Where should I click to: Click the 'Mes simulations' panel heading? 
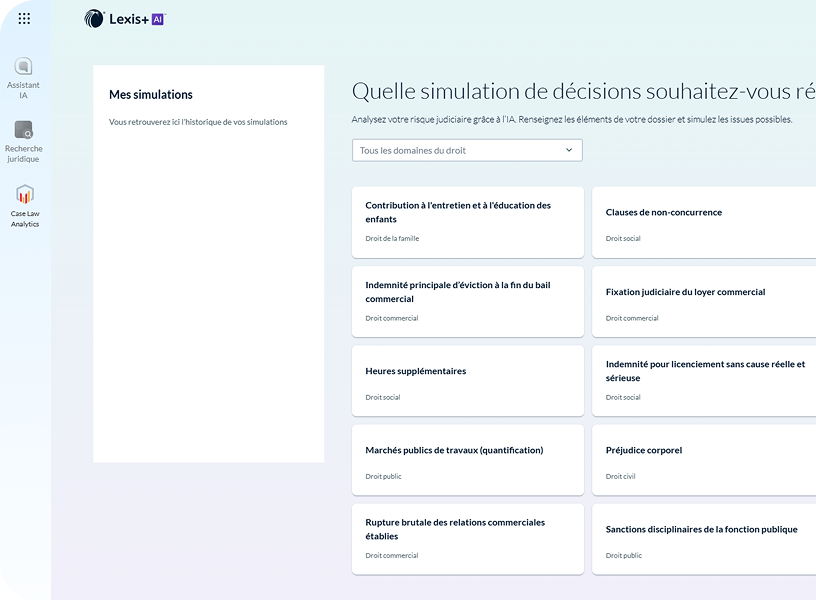pos(151,95)
